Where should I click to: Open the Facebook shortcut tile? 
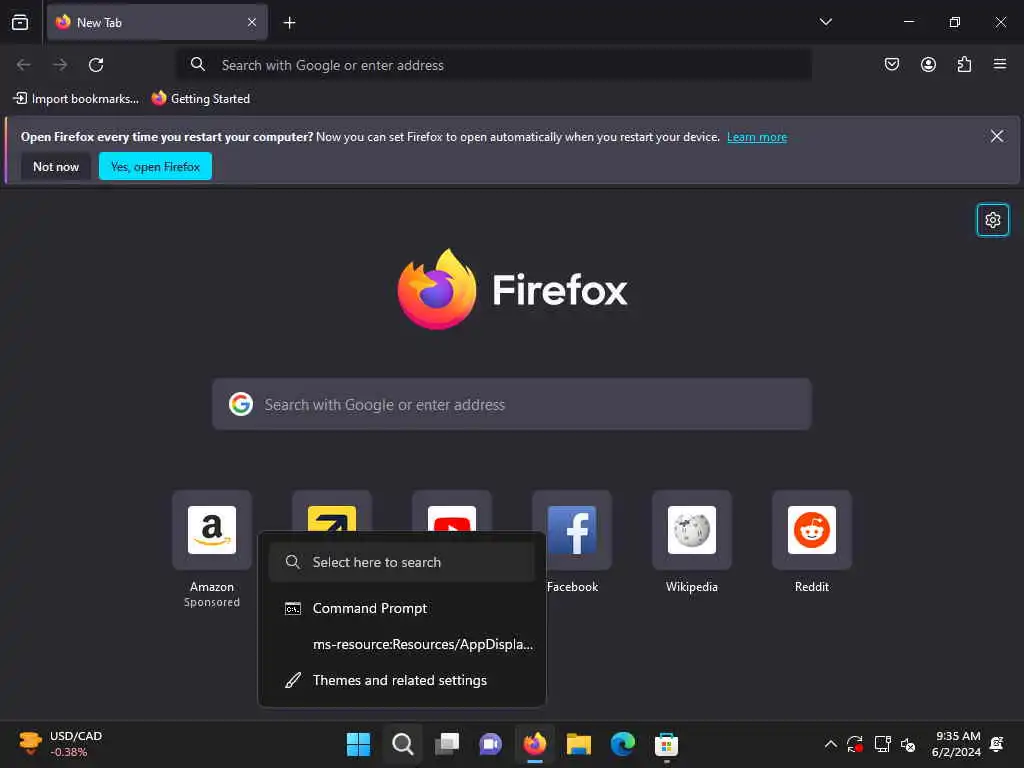coord(572,530)
